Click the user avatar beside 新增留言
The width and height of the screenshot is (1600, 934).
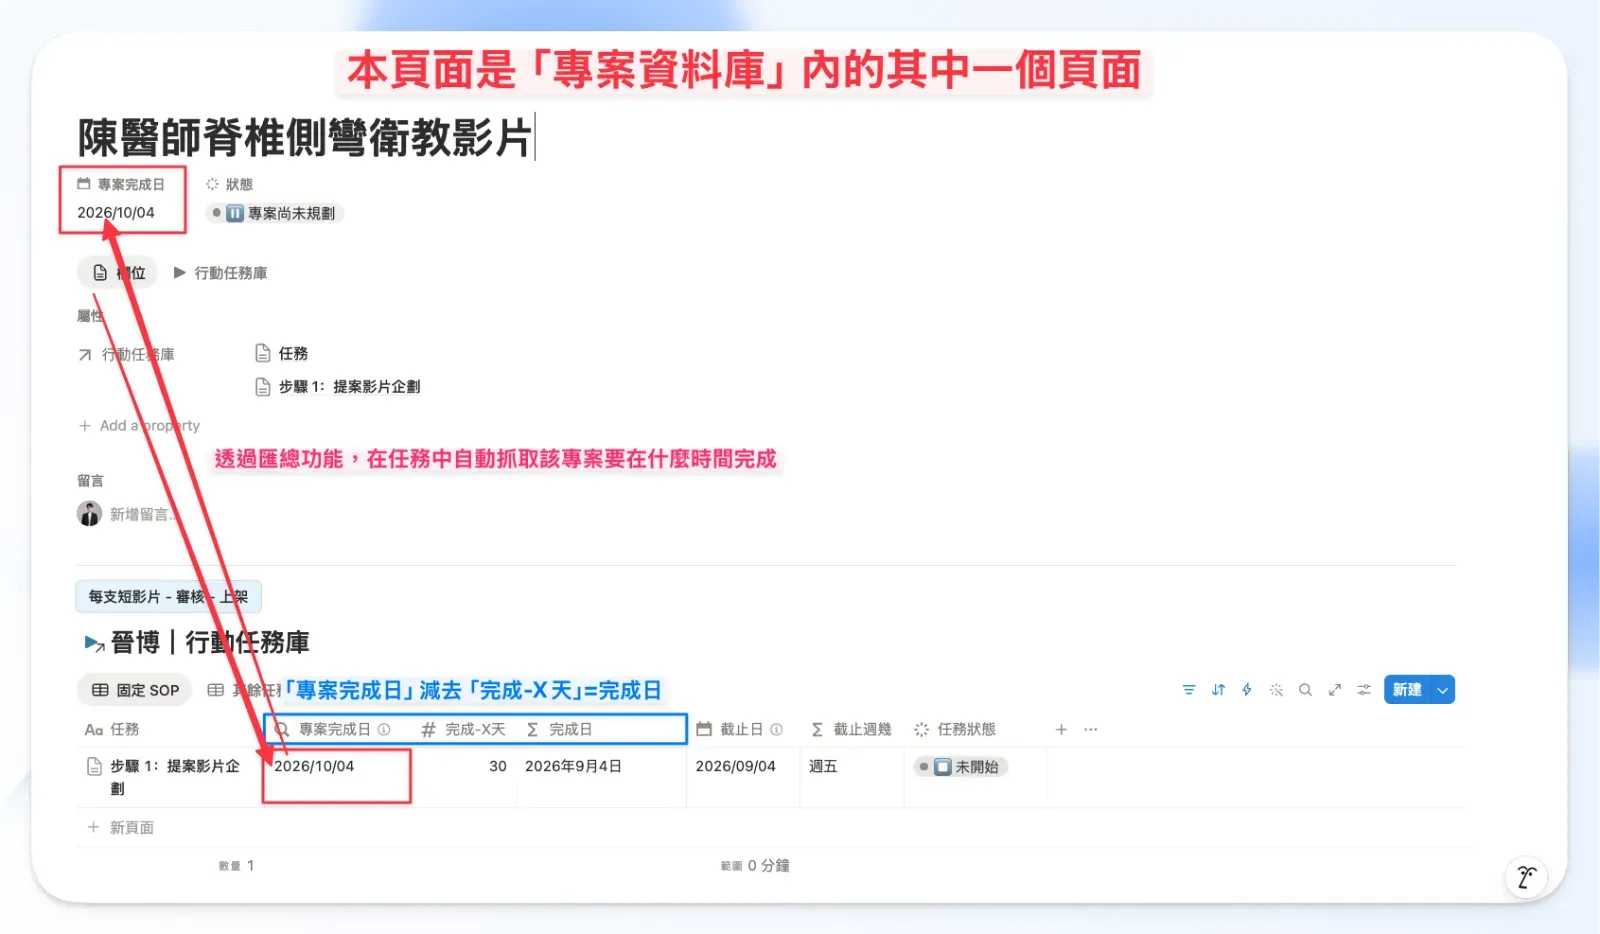89,514
